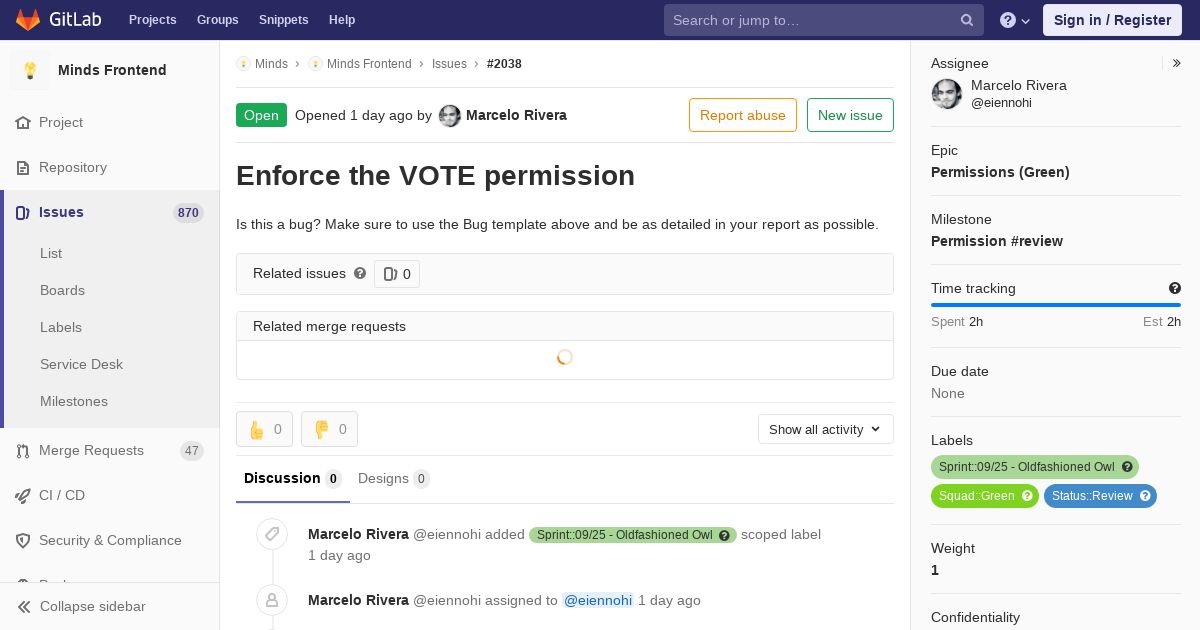
Task: Click the Status::Review label help icon
Action: click(1145, 496)
